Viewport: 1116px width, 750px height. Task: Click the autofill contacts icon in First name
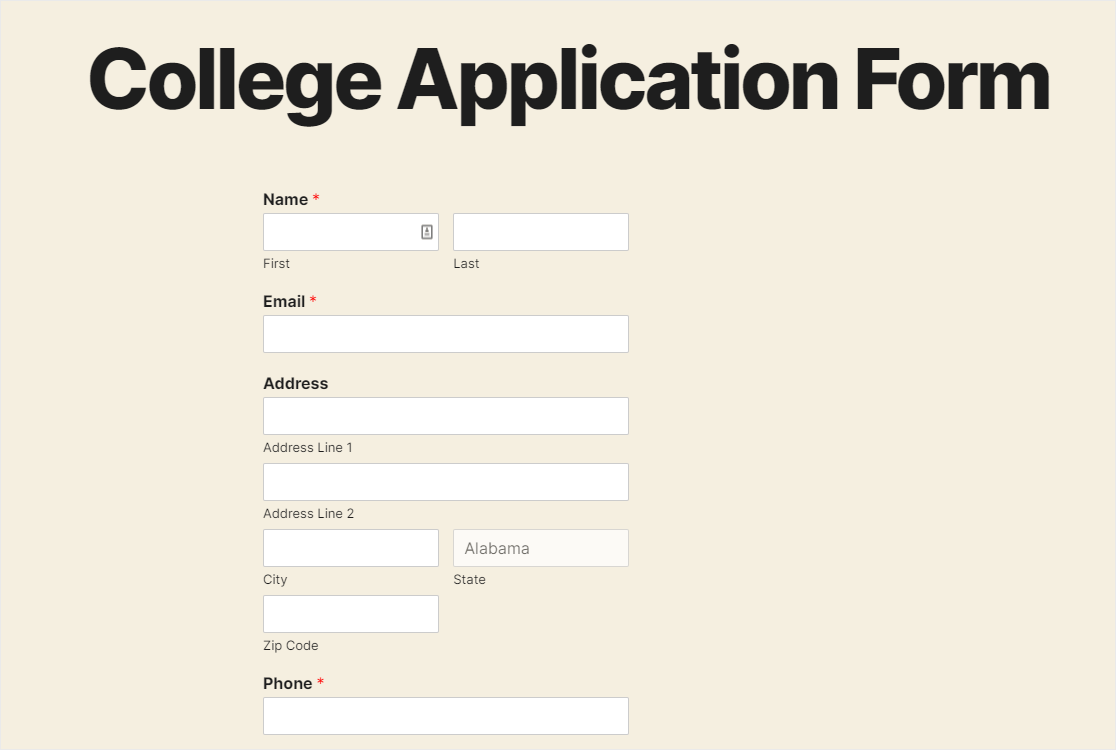pyautogui.click(x=427, y=232)
